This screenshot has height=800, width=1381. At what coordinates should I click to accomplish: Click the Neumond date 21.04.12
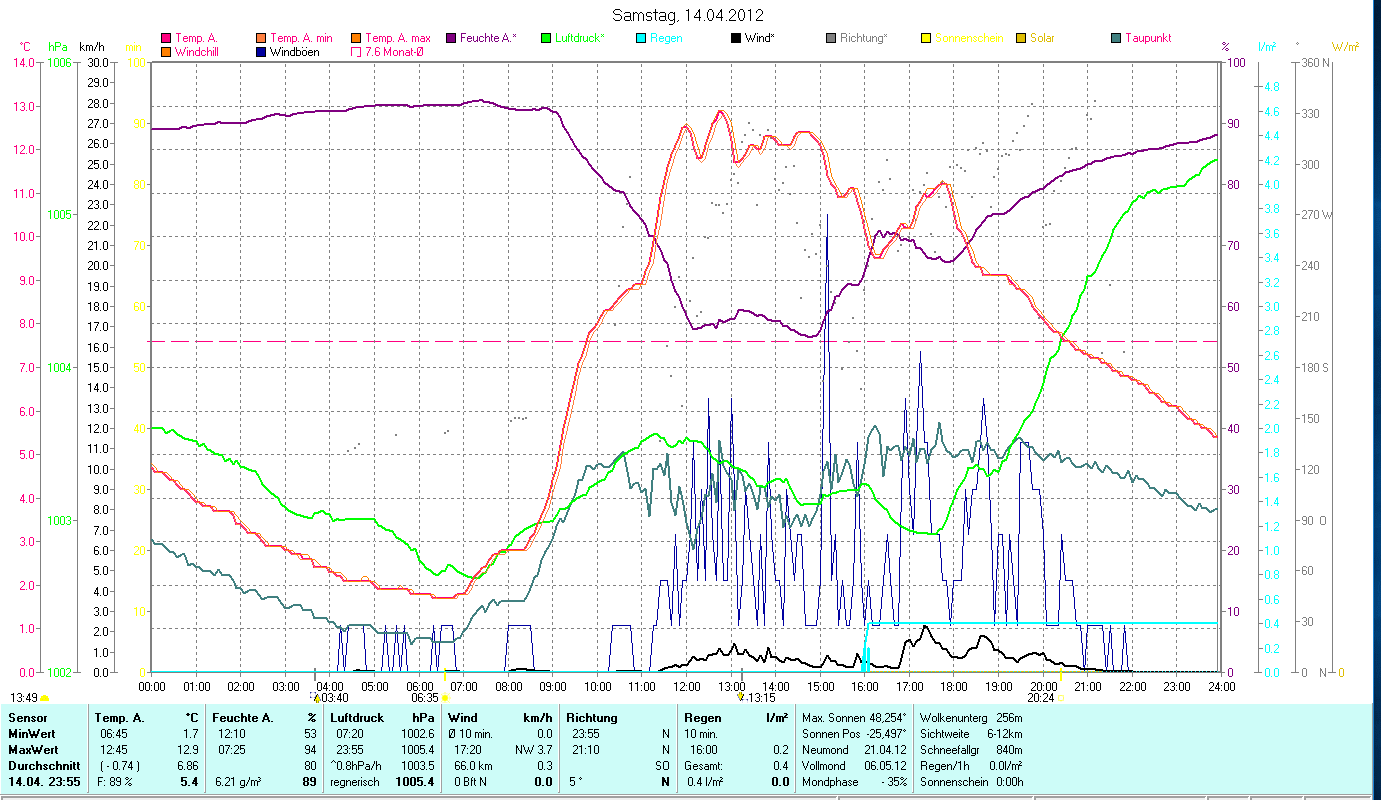point(885,748)
